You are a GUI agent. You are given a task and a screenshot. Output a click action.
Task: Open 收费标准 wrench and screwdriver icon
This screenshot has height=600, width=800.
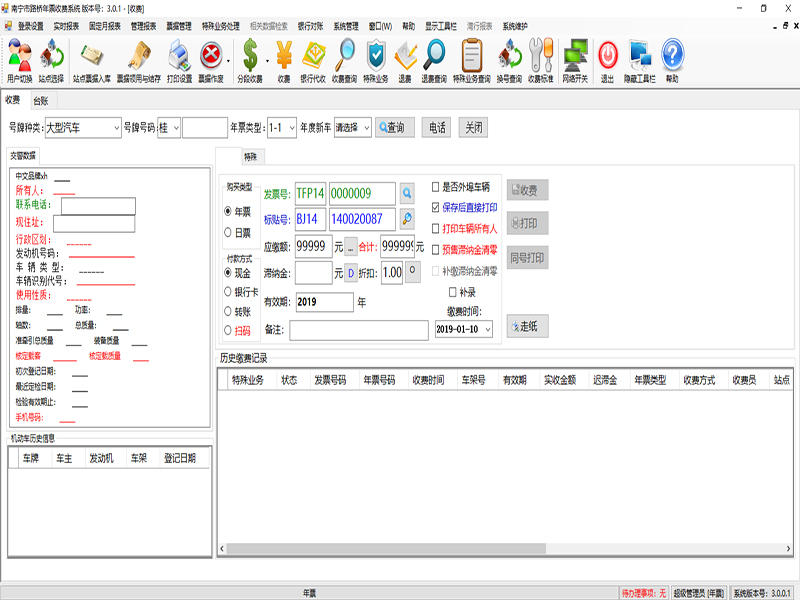(541, 60)
